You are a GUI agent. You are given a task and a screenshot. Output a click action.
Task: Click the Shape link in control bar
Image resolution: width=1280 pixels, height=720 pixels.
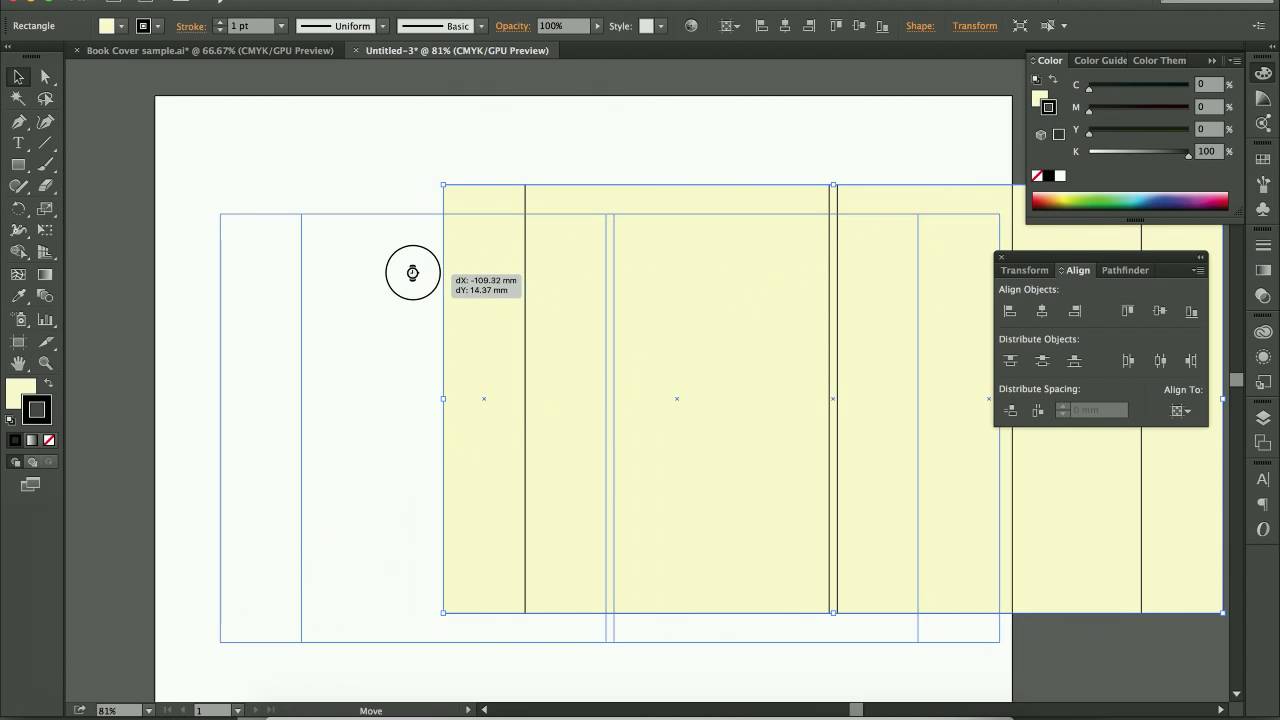920,26
